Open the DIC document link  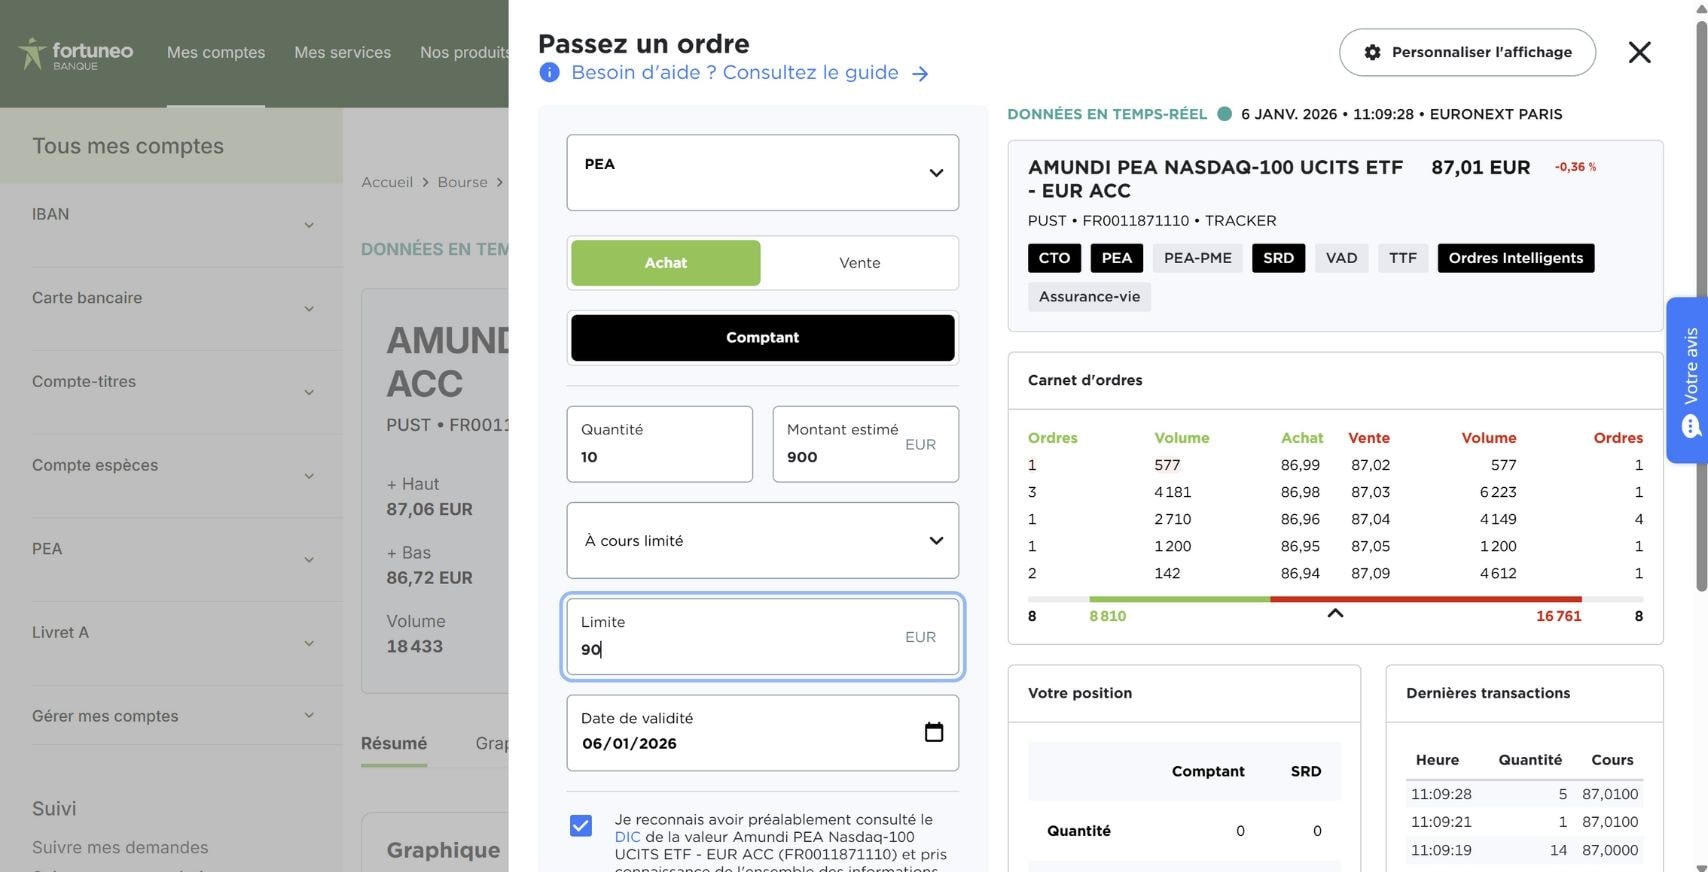tap(627, 837)
